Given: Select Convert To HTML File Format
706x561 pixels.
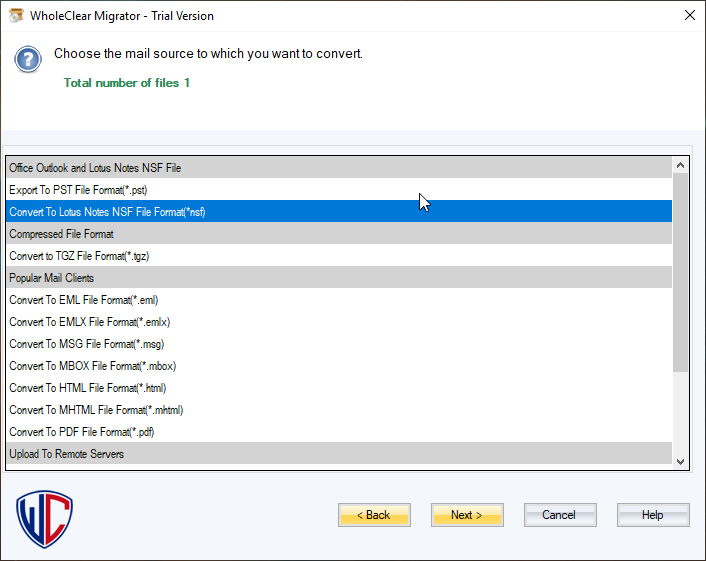Looking at the screenshot, I should (339, 388).
